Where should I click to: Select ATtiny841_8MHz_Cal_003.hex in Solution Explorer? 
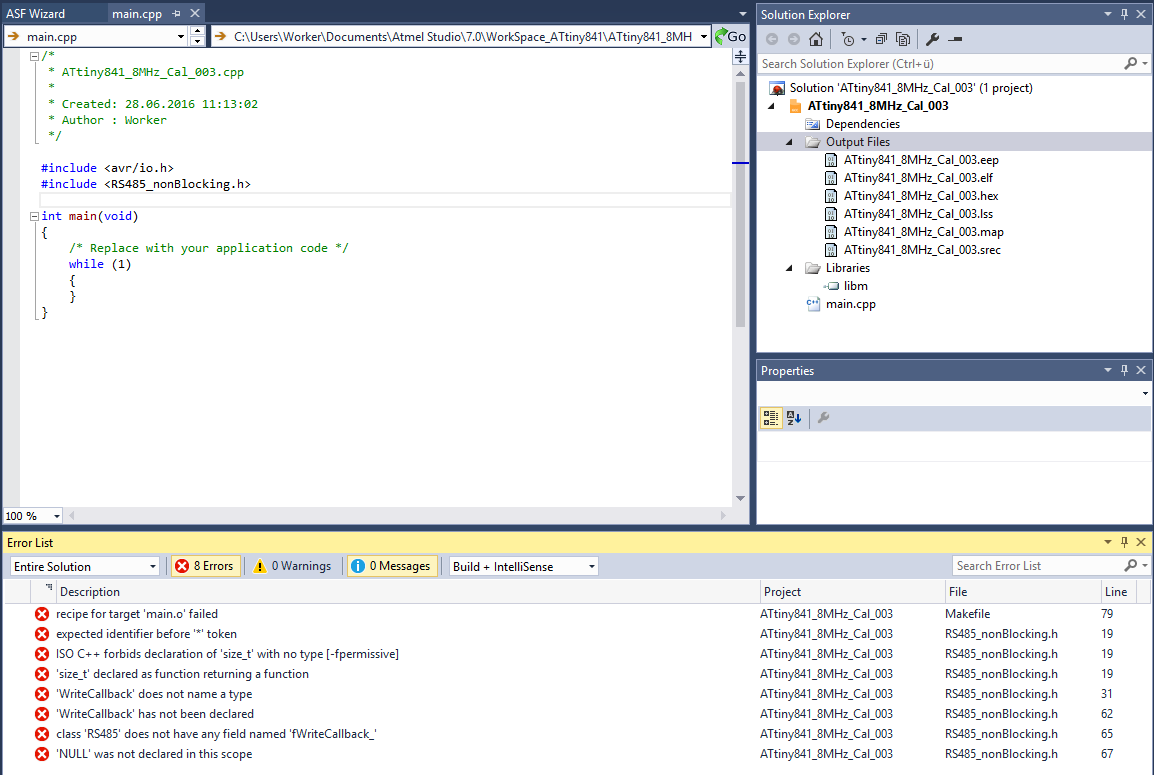[x=920, y=196]
